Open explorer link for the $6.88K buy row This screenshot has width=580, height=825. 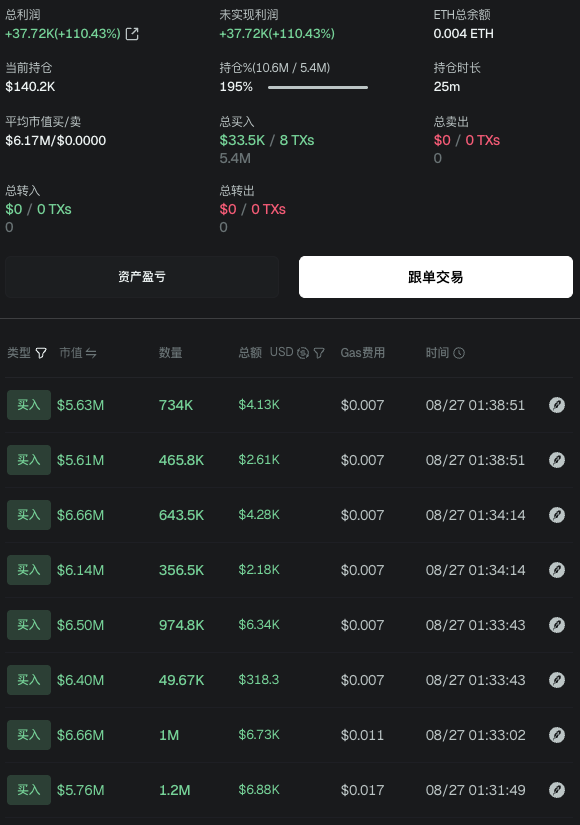pos(557,790)
